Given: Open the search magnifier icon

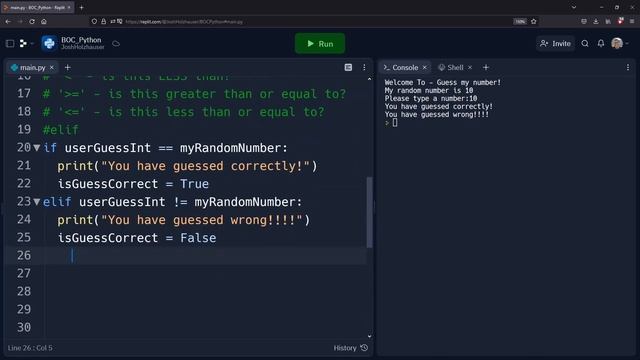Looking at the screenshot, I should click(585, 43).
